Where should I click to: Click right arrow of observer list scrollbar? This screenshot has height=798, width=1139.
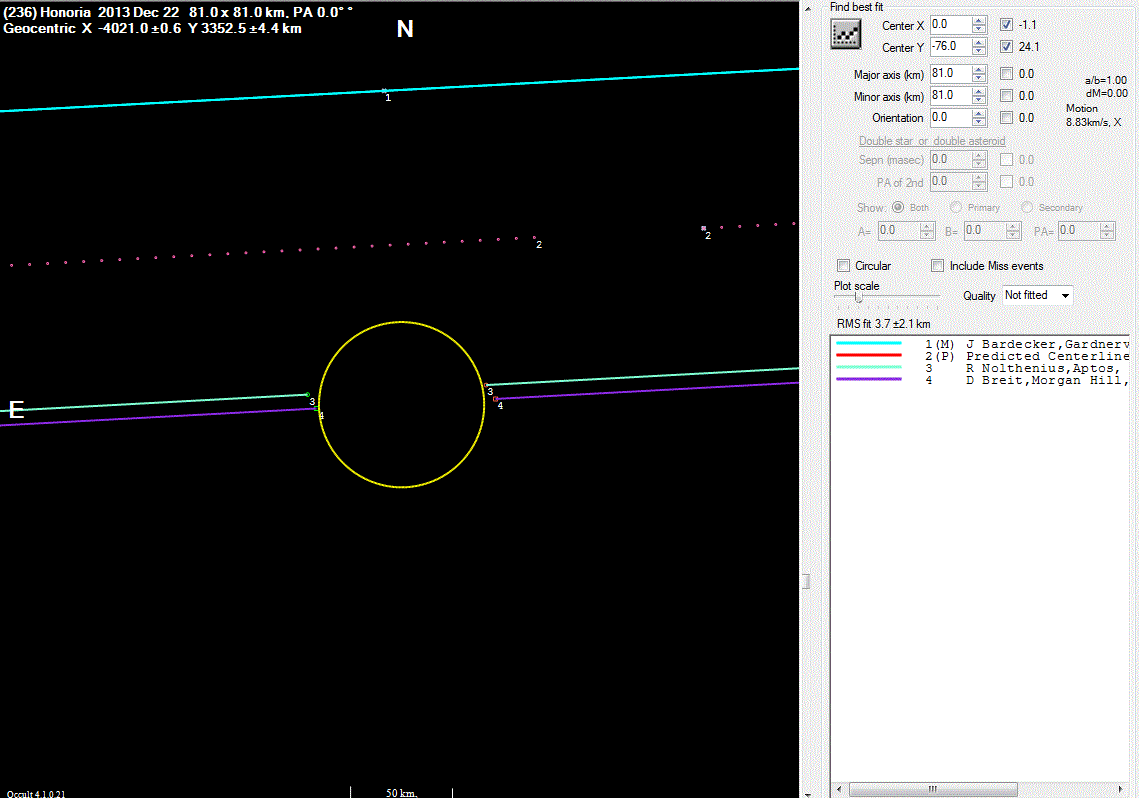point(1121,789)
